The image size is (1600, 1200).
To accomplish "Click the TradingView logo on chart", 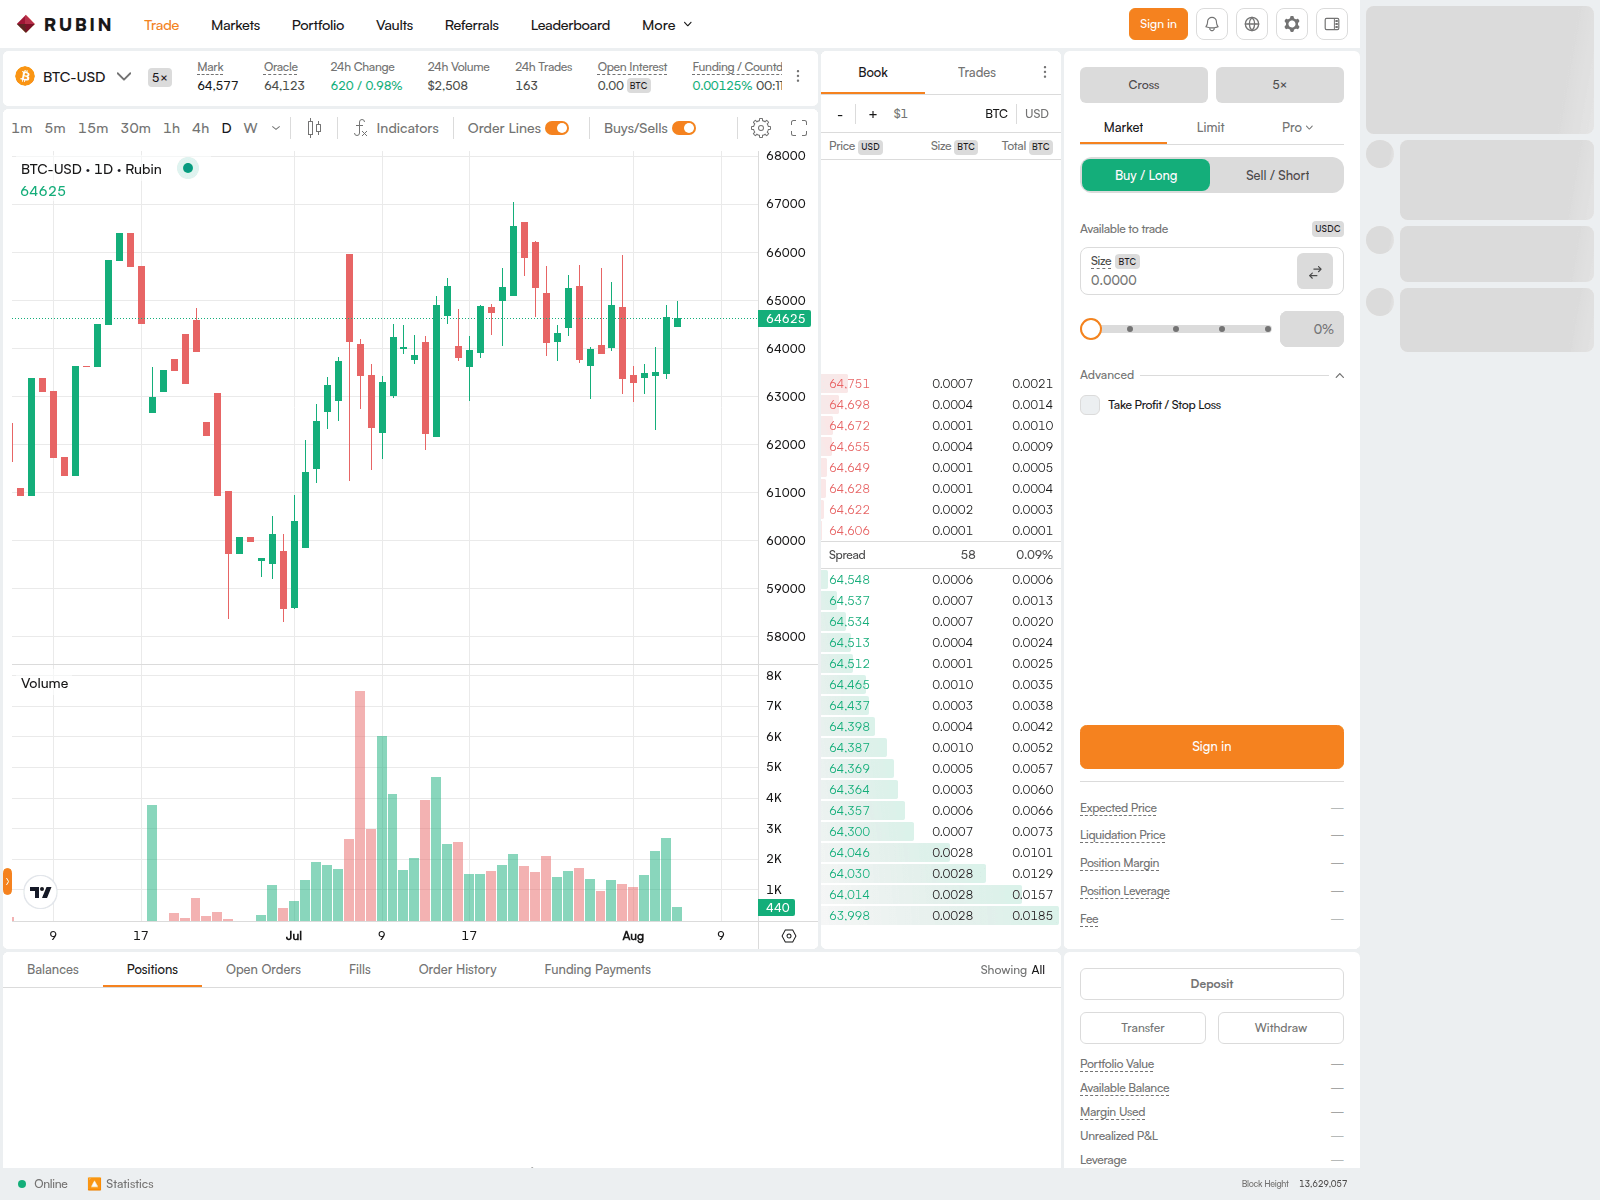I will click(x=41, y=892).
